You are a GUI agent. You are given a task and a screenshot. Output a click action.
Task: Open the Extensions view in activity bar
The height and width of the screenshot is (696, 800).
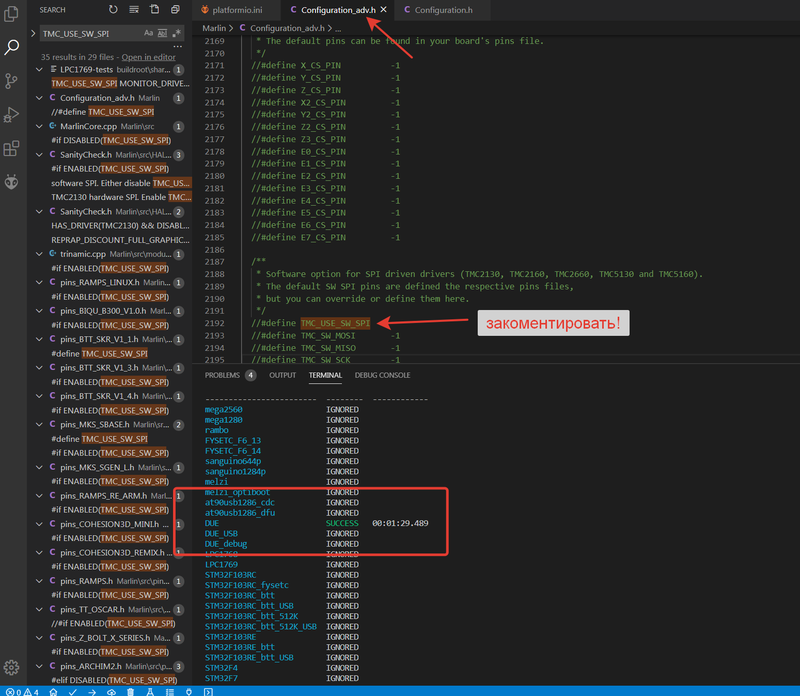(x=12, y=149)
